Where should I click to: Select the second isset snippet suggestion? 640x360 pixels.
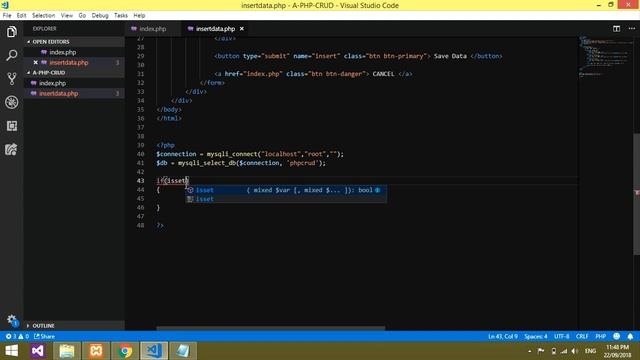(286, 199)
